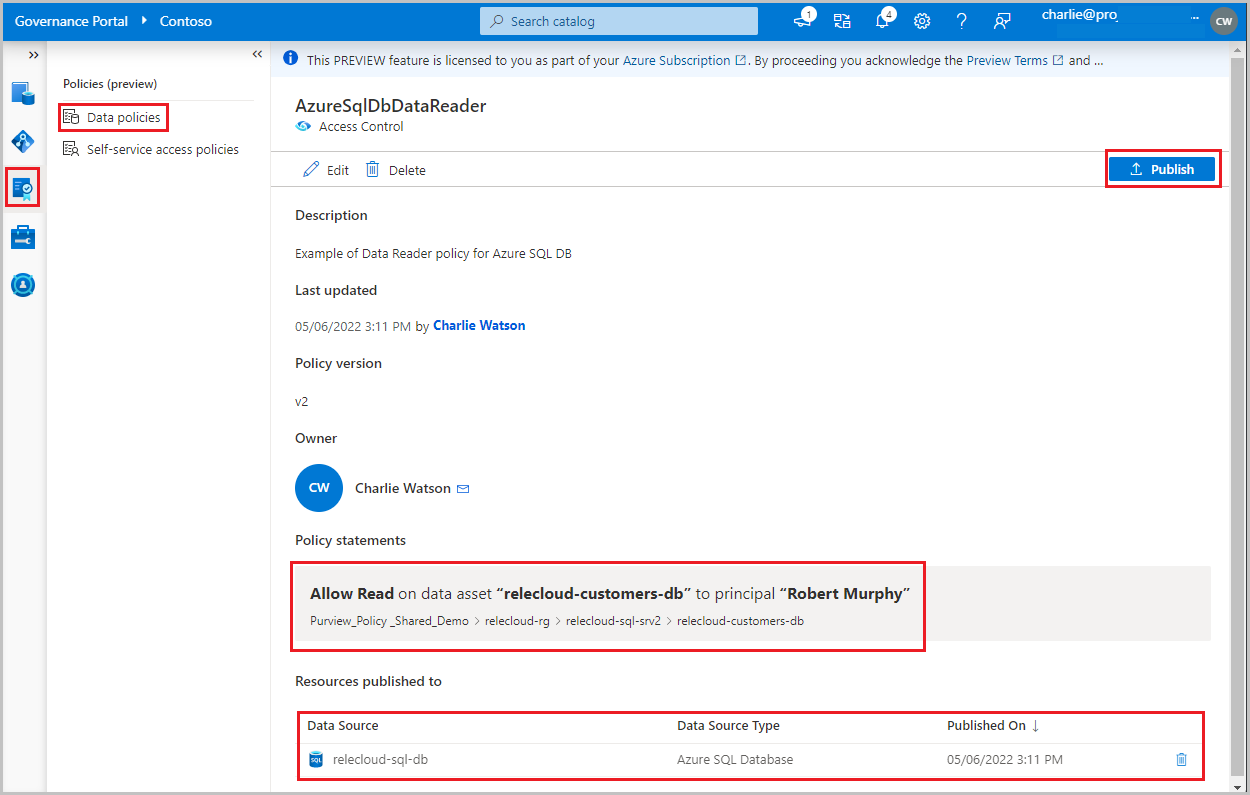This screenshot has width=1250, height=795.
Task: Publish the AzureSqlDbDataReader policy
Action: point(1162,168)
